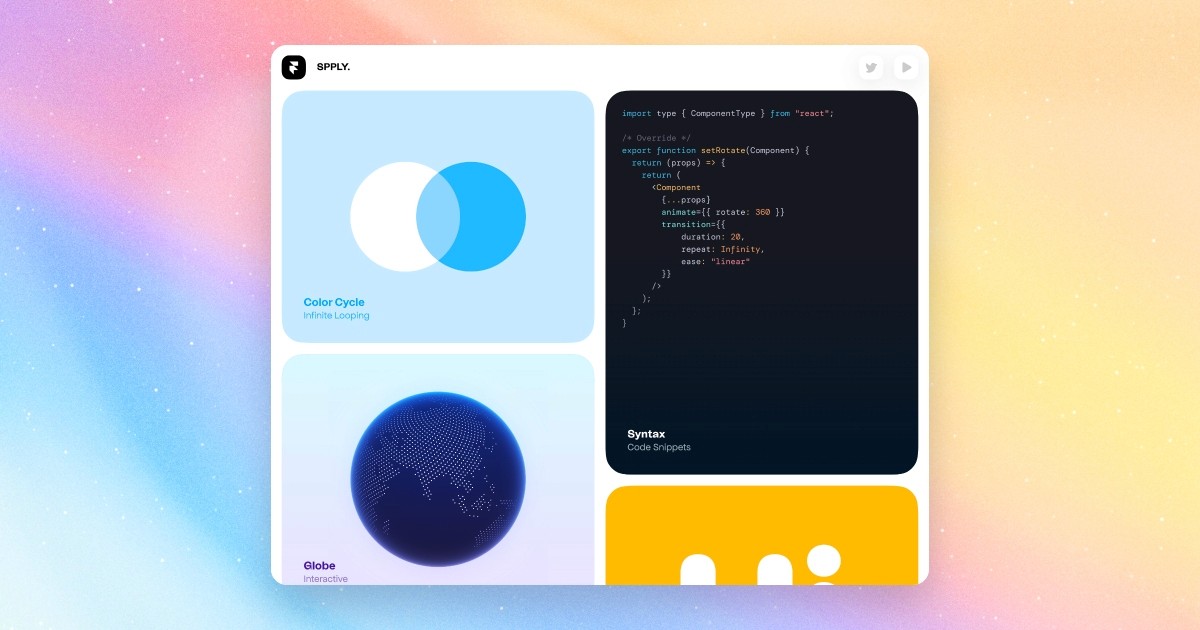The width and height of the screenshot is (1200, 630).
Task: Click the 'Code Snippets' subtitle
Action: (659, 447)
